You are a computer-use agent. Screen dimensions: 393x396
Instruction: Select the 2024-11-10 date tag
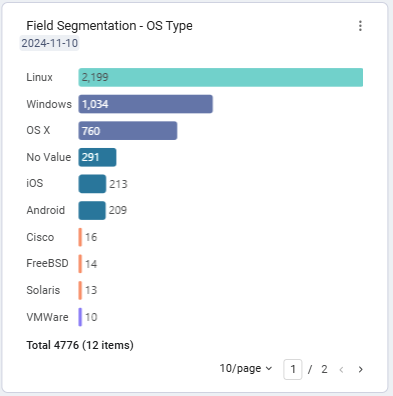[x=49, y=43]
